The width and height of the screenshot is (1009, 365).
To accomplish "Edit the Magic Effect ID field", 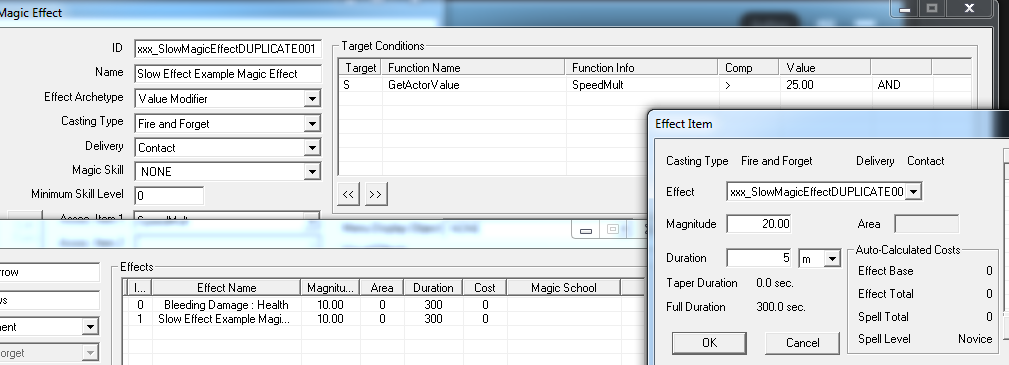I will click(x=228, y=49).
